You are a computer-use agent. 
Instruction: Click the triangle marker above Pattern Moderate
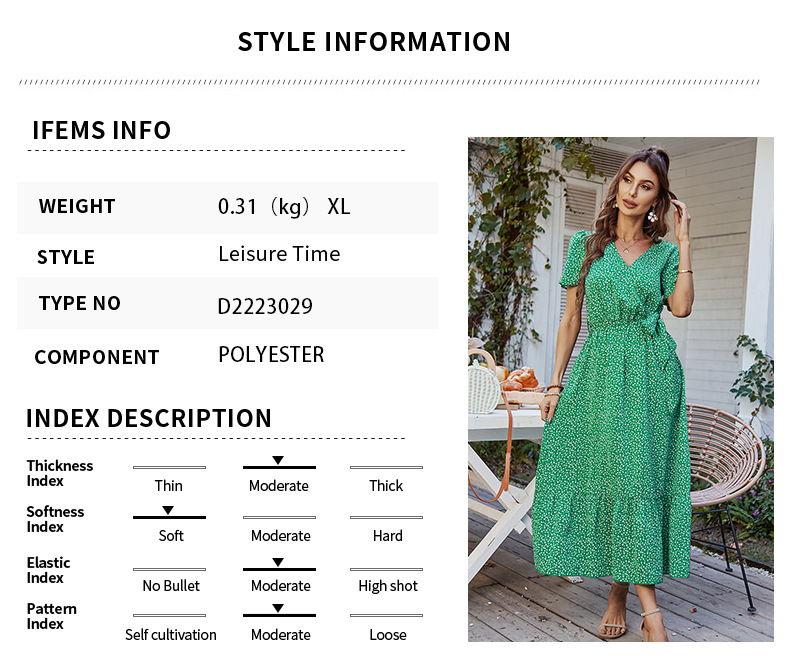pyautogui.click(x=278, y=609)
